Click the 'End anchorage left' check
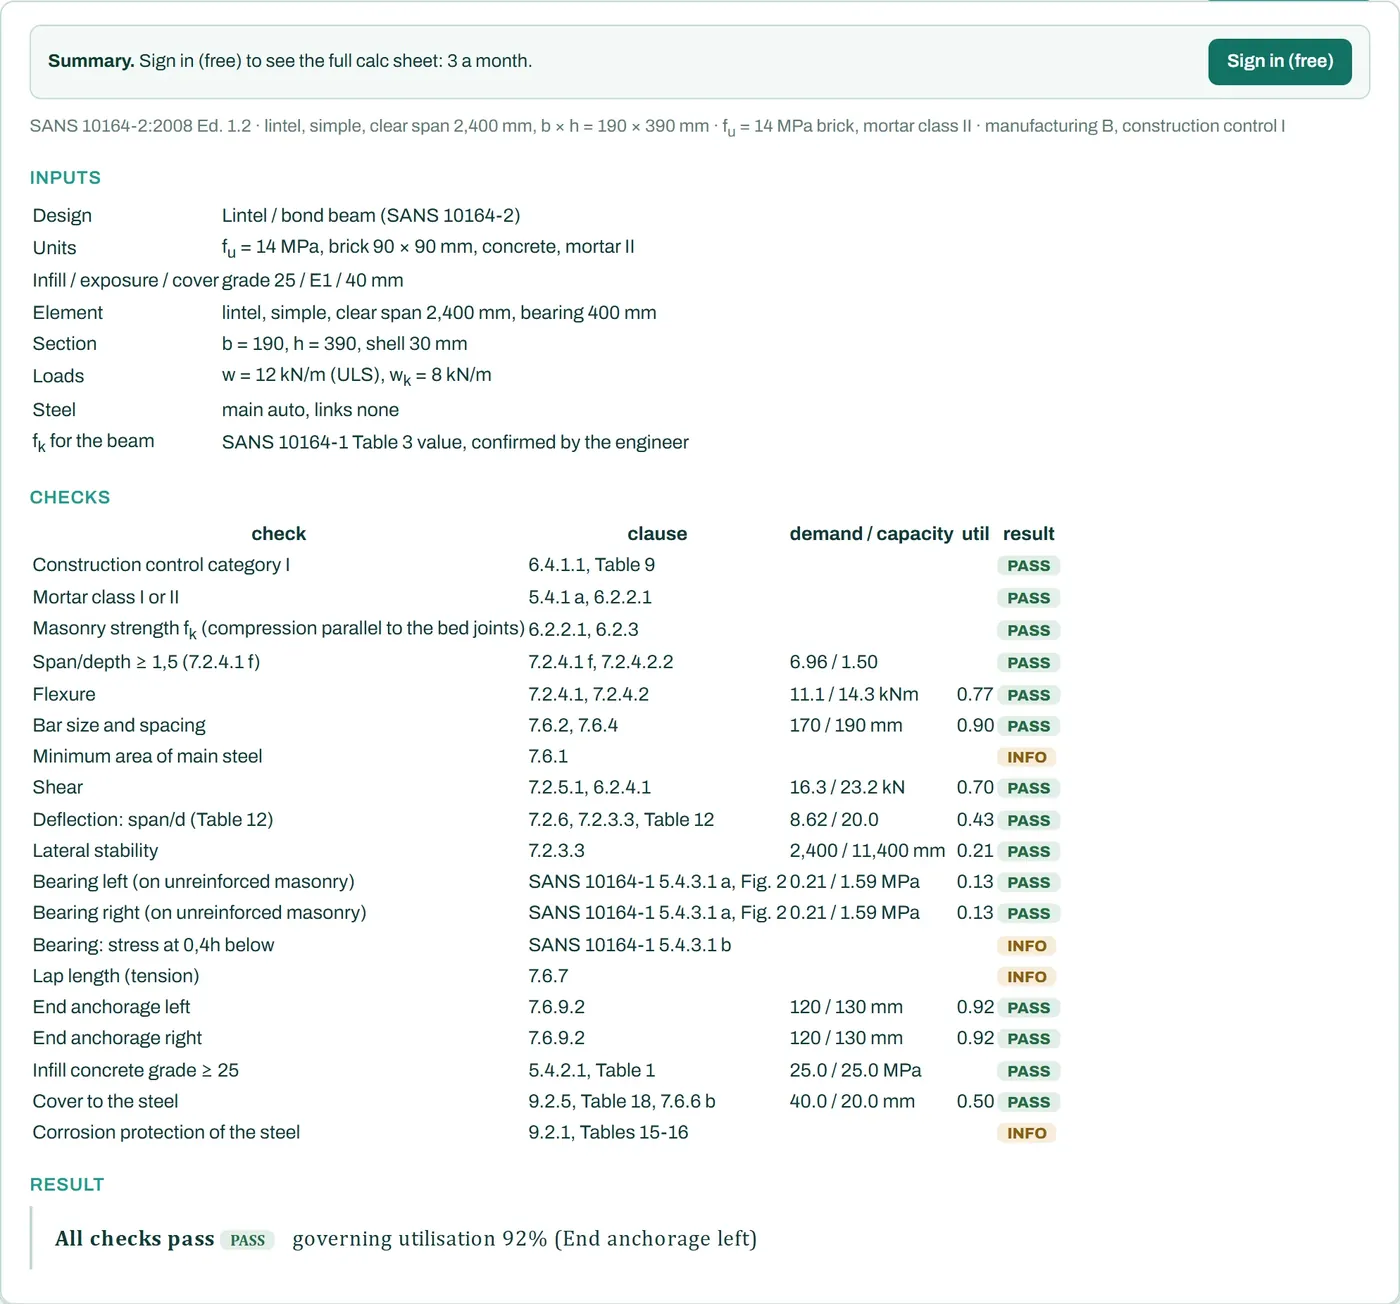The image size is (1400, 1304). (x=111, y=1007)
